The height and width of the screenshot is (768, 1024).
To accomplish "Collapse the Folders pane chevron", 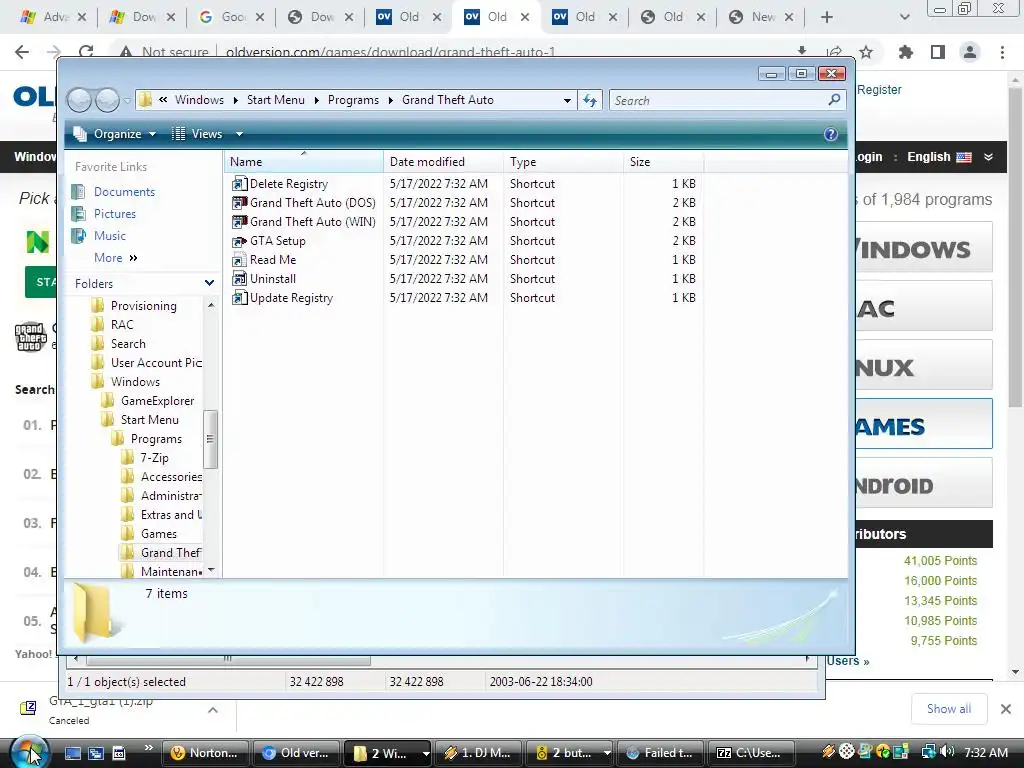I will 209,283.
